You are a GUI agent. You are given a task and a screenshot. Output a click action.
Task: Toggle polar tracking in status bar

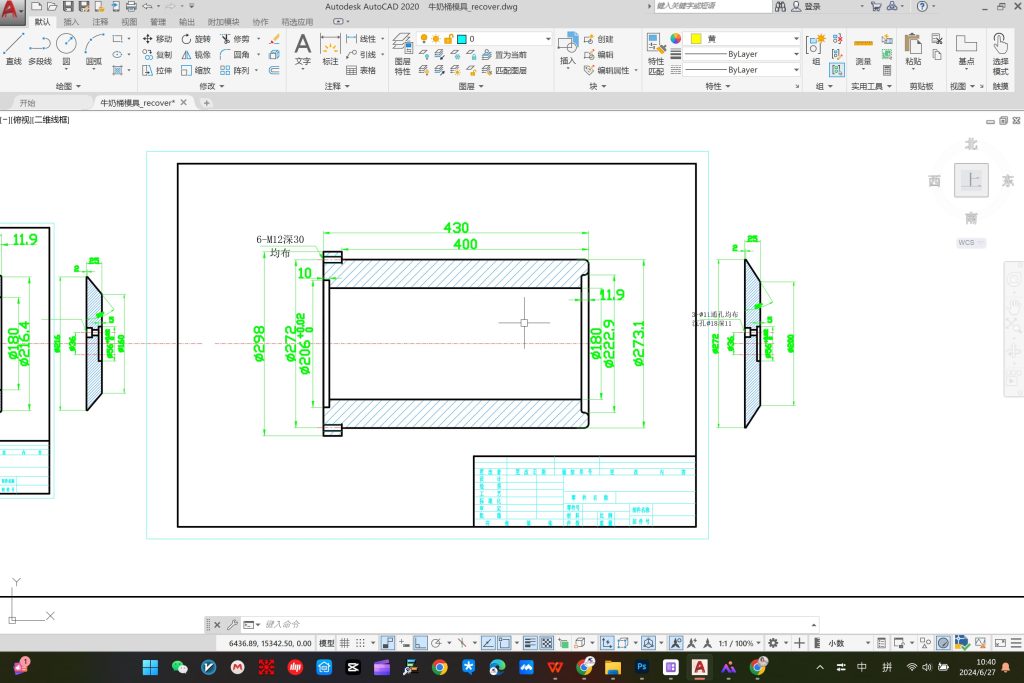436,643
